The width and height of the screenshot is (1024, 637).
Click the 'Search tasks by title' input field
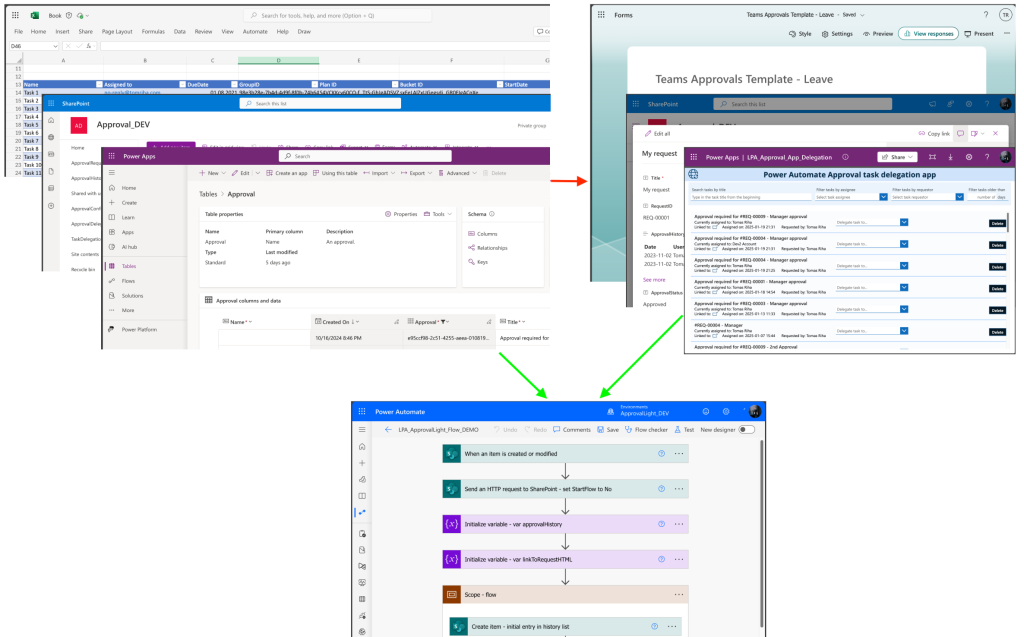click(751, 197)
